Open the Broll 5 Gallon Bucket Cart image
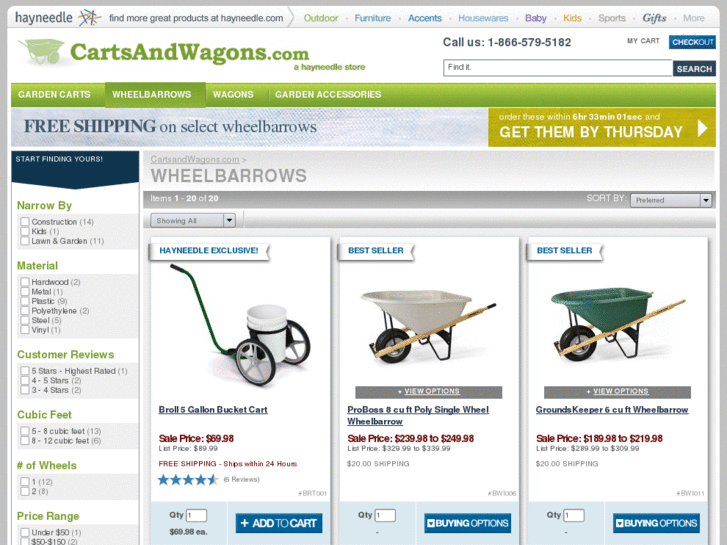727x545 pixels. pyautogui.click(x=240, y=325)
